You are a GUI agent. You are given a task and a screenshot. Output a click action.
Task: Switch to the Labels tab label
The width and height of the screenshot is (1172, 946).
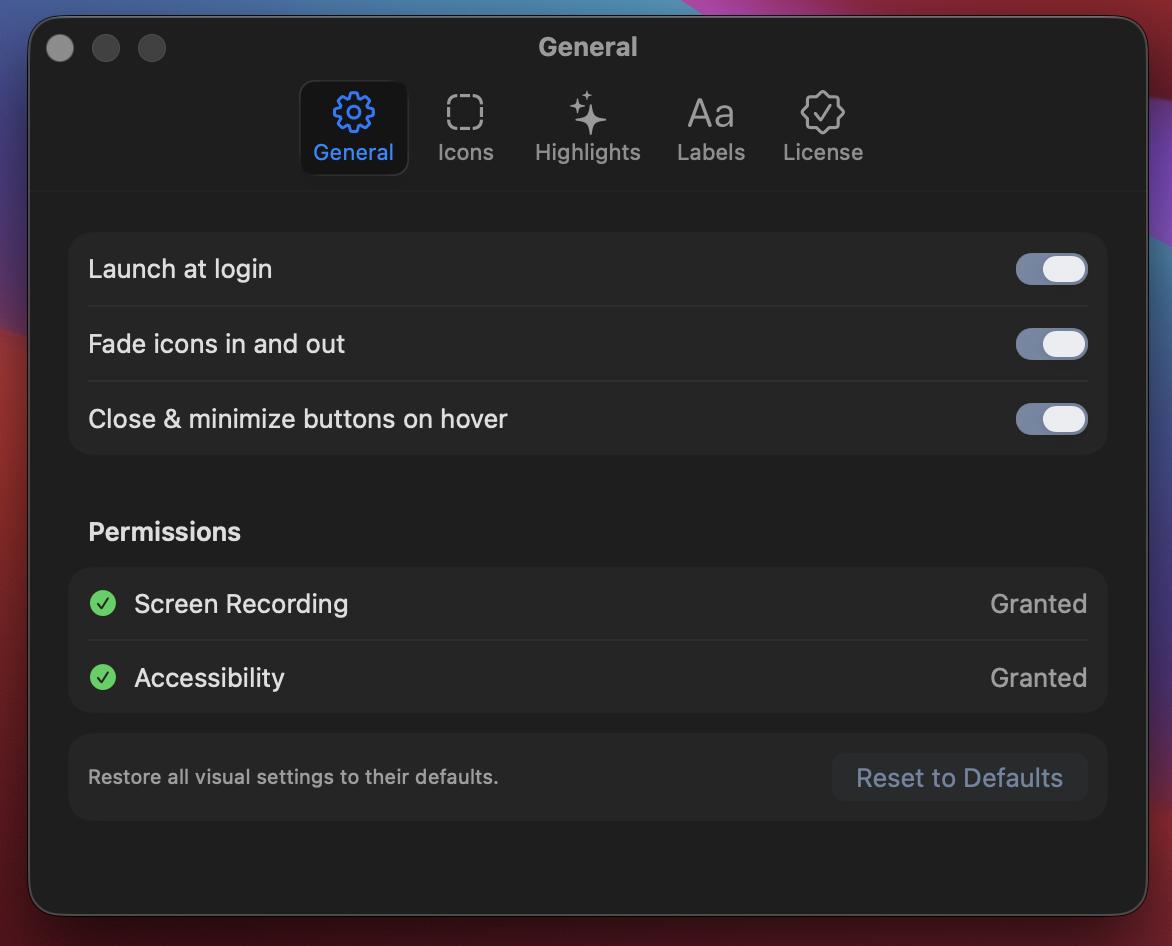711,152
